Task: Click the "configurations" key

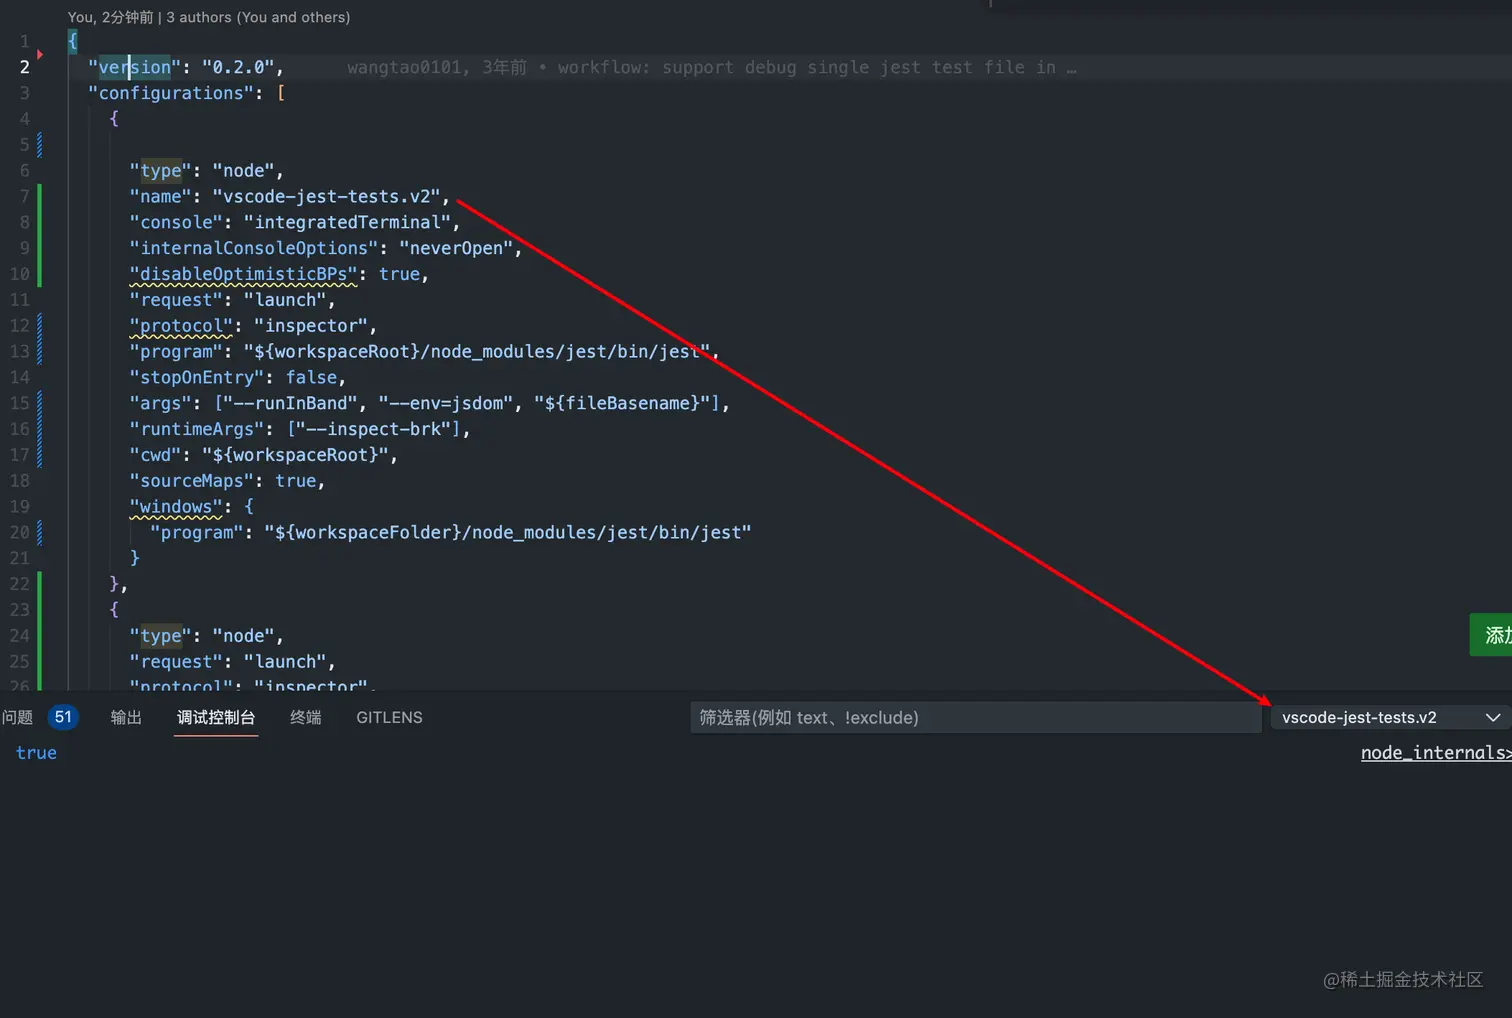Action: [x=171, y=93]
